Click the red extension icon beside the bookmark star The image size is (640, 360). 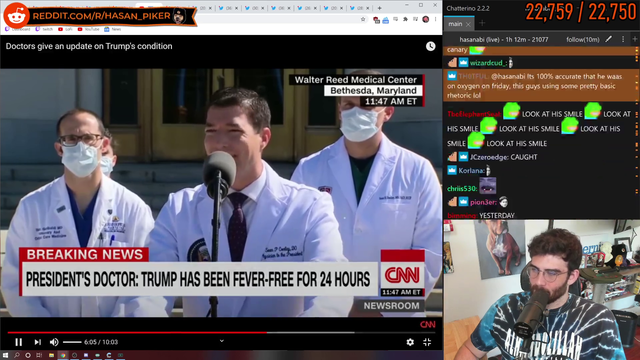(x=376, y=20)
